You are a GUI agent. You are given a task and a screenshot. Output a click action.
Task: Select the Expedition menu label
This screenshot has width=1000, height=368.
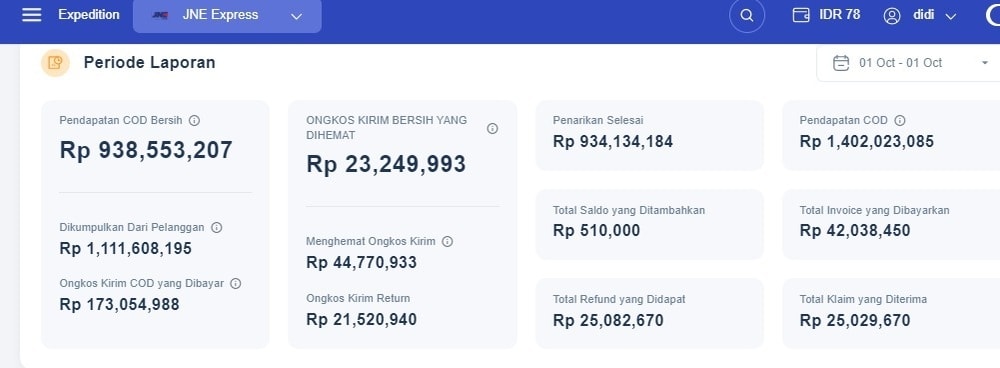(89, 15)
